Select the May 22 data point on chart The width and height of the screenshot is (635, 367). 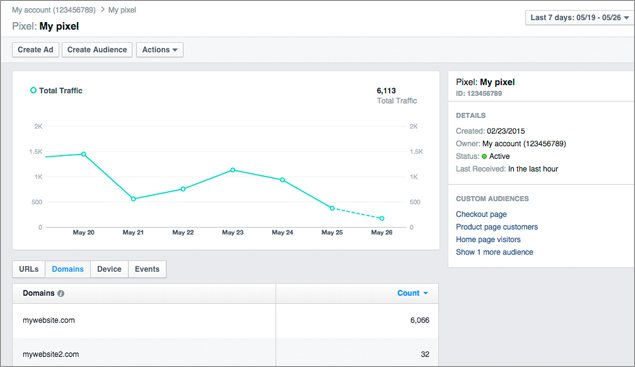[183, 189]
